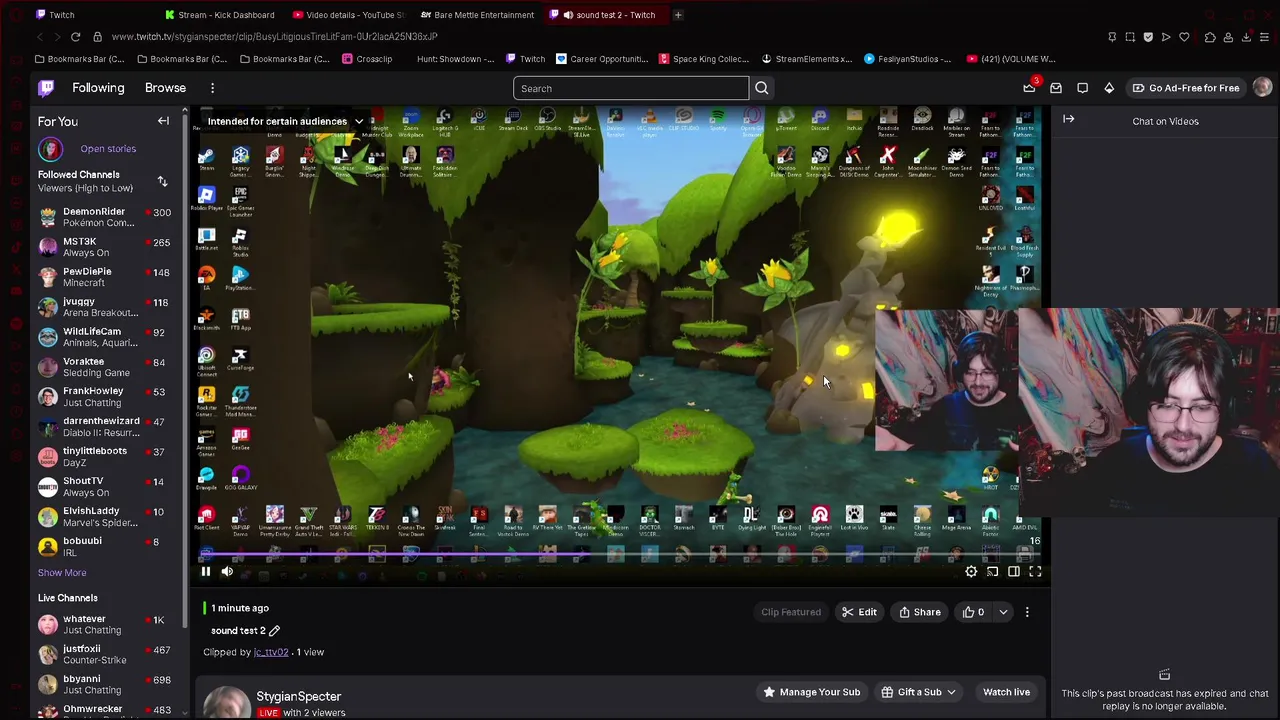Image resolution: width=1280 pixels, height=720 pixels.
Task: Open the Whispers chat bubble icon
Action: click(x=1082, y=88)
